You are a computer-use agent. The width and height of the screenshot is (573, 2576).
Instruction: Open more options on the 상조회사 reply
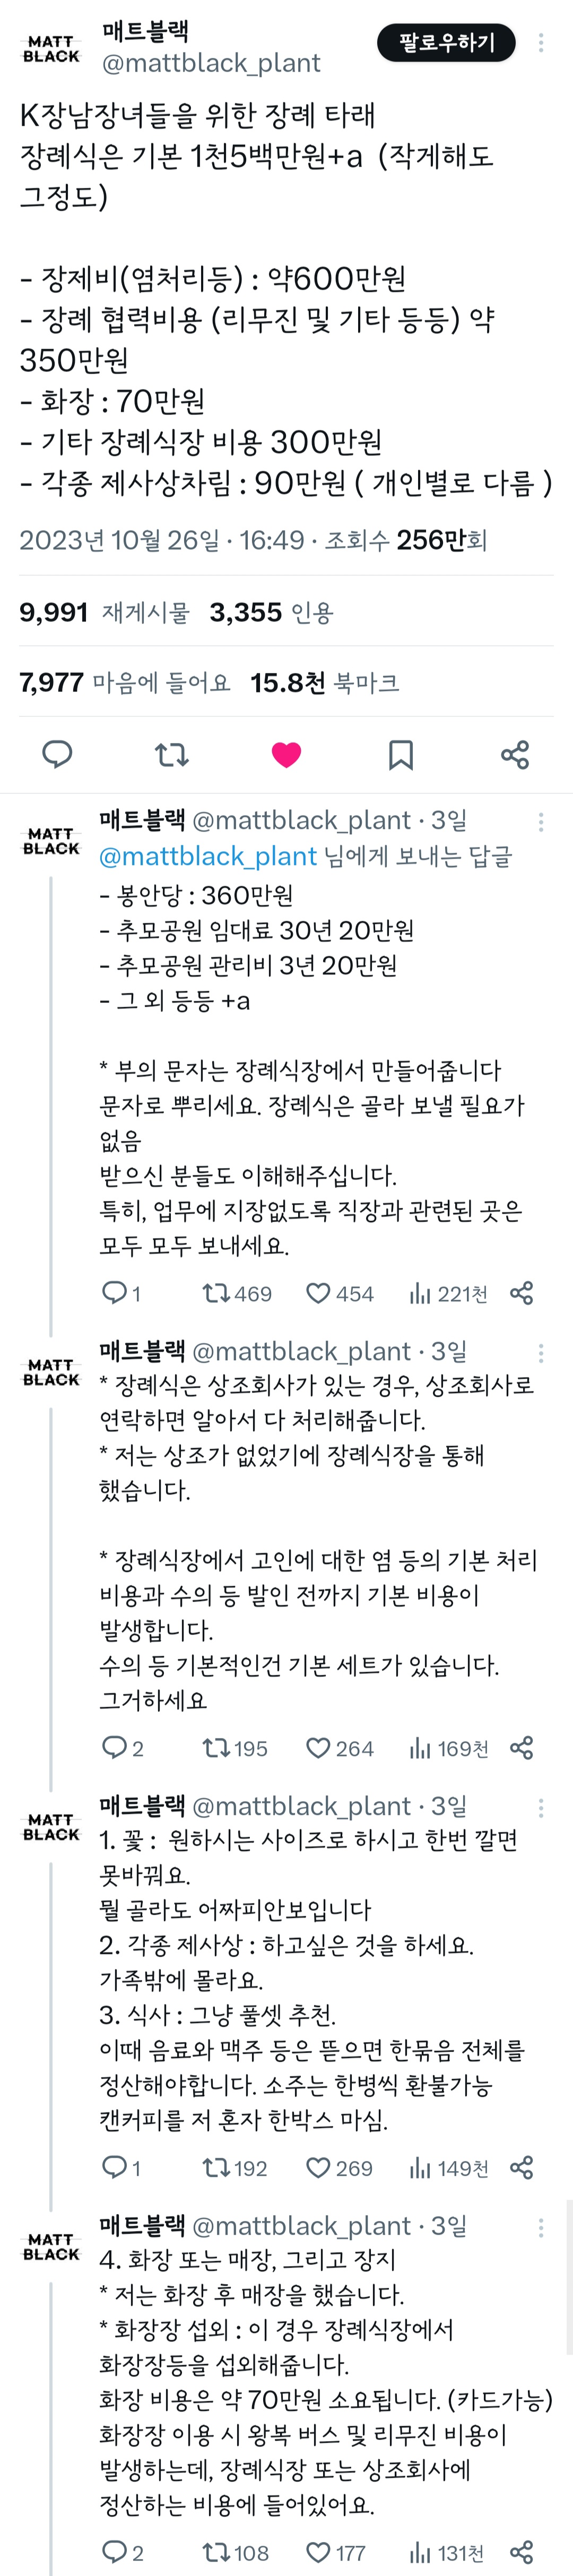pyautogui.click(x=541, y=1353)
